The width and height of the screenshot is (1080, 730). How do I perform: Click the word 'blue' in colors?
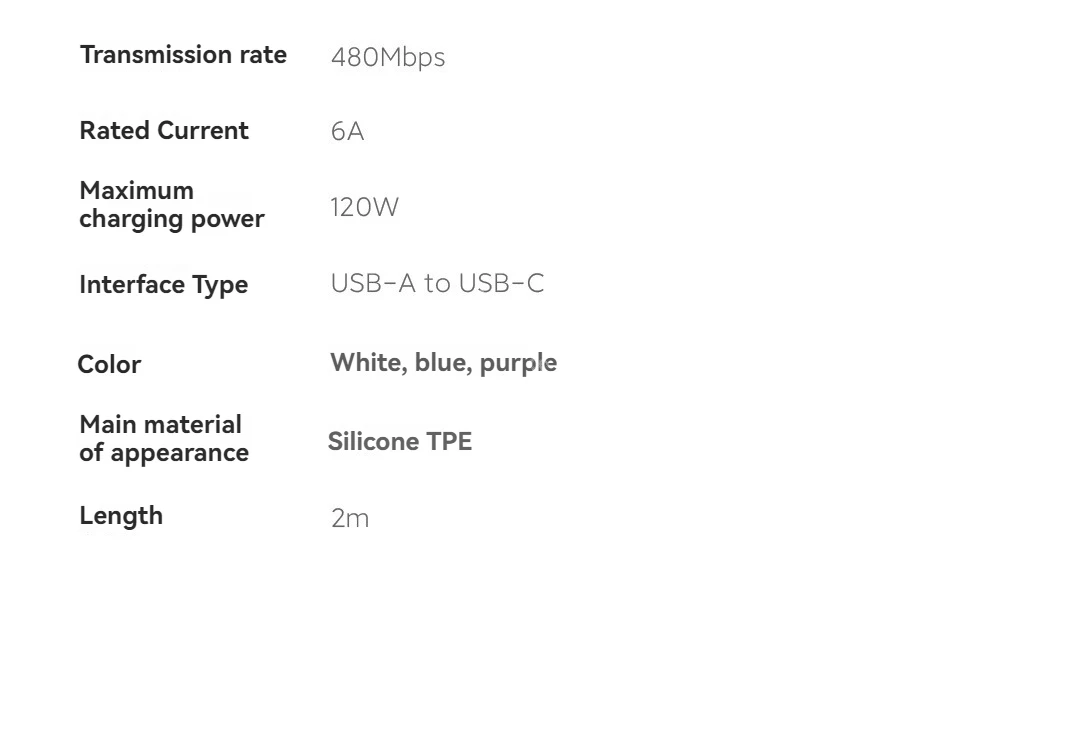pos(443,363)
